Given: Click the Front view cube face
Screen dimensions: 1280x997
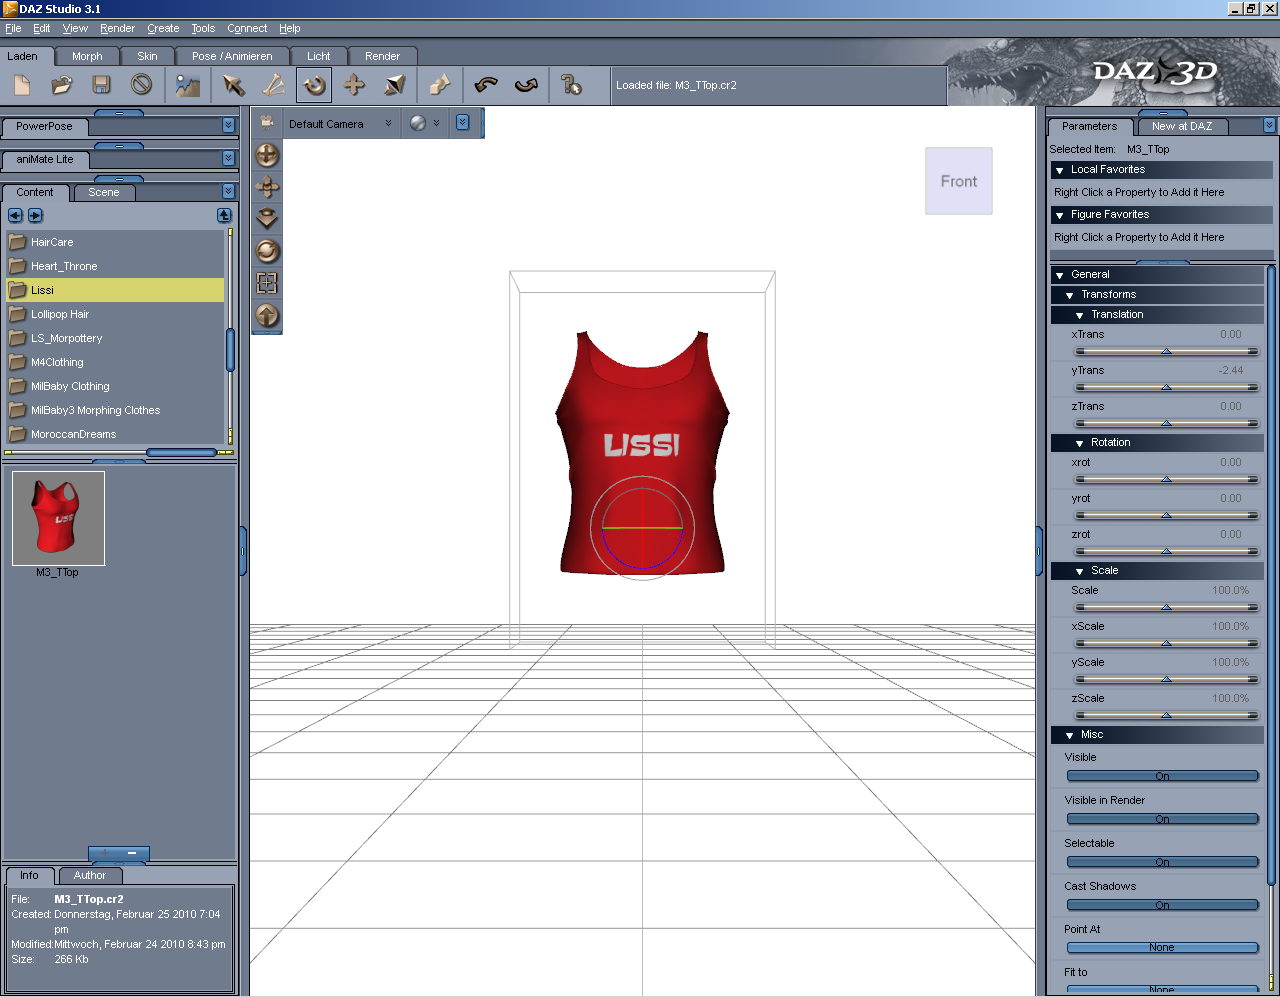Looking at the screenshot, I should coord(959,181).
